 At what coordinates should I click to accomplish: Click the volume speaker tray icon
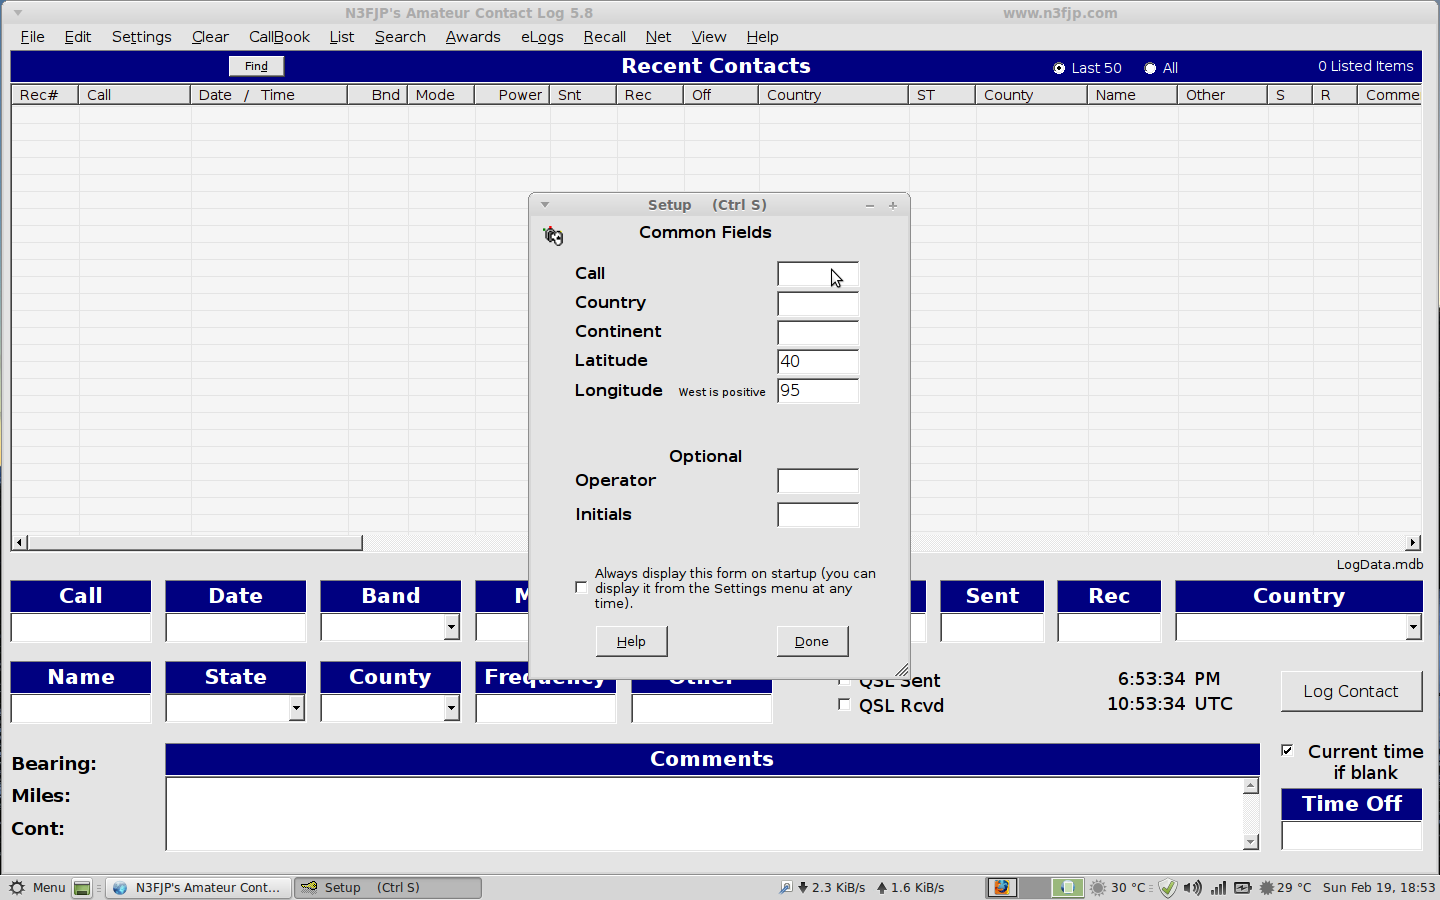click(x=1193, y=887)
